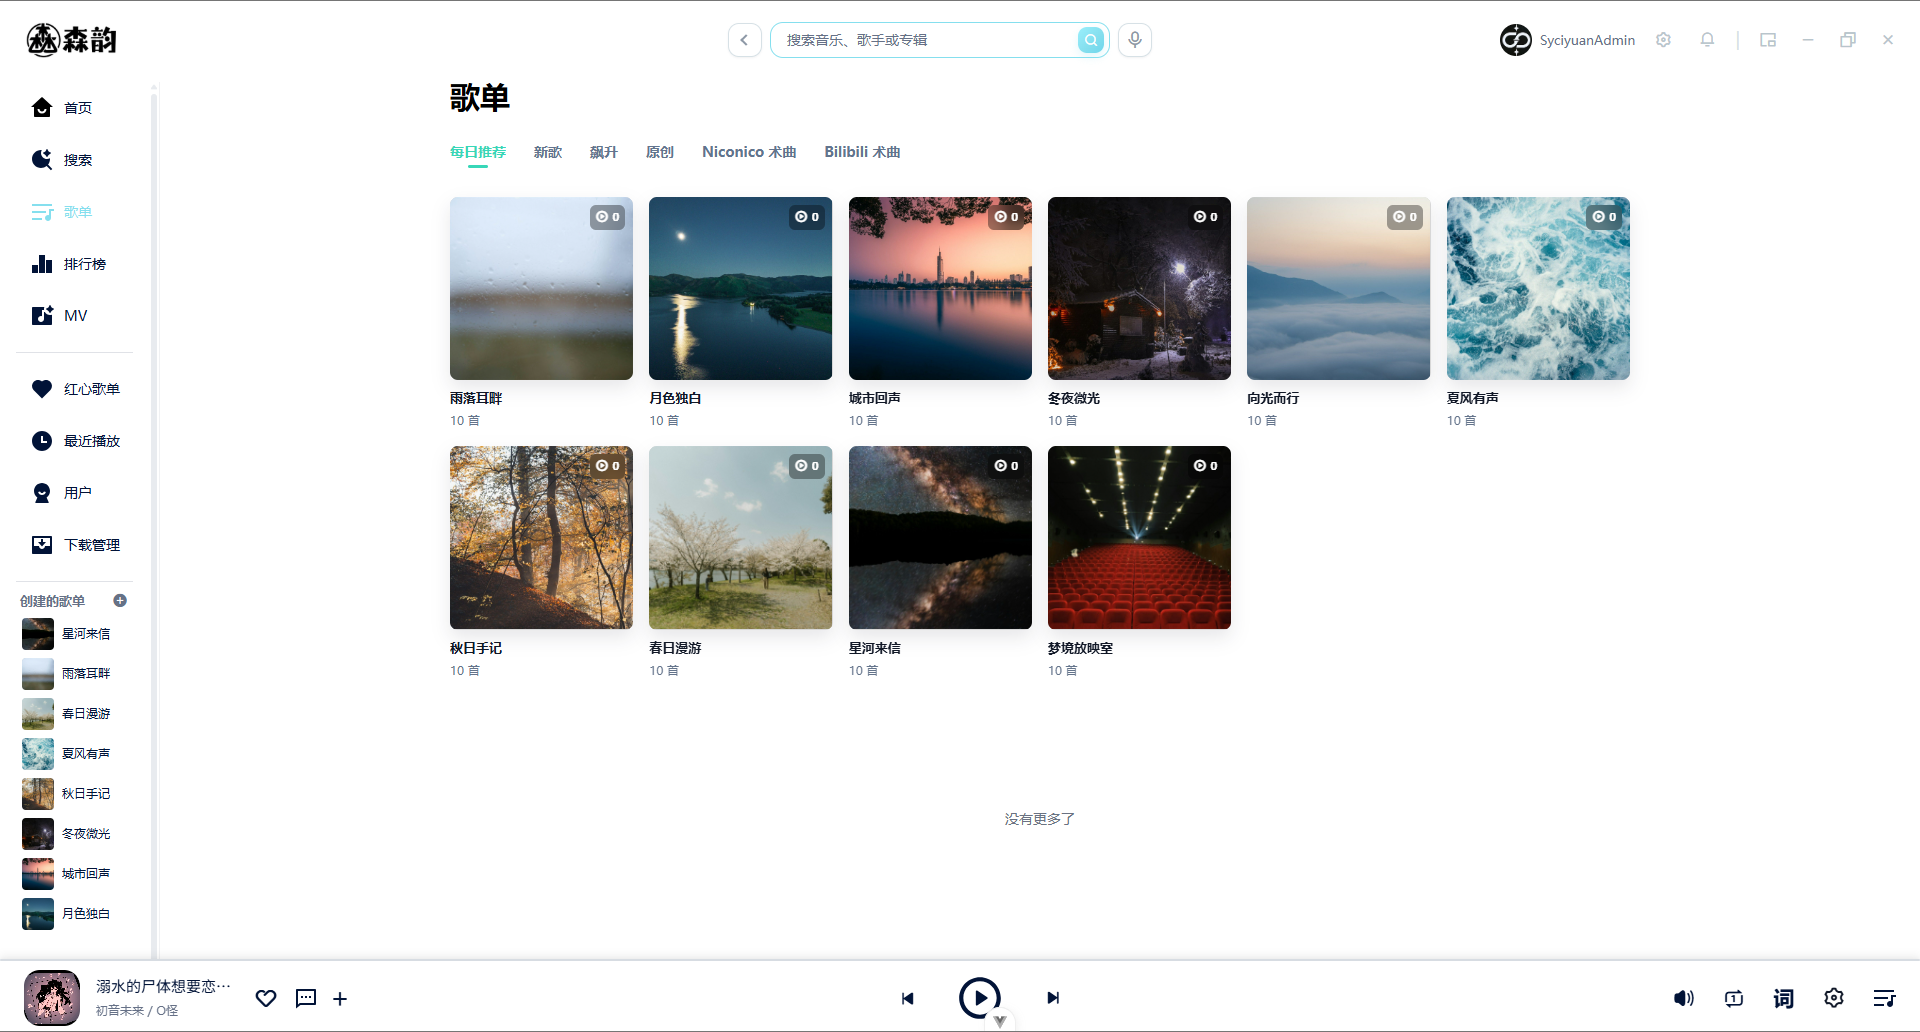Viewport: 1920px width, 1032px height.
Task: Open 红心歌单 liked songs
Action: [x=75, y=389]
